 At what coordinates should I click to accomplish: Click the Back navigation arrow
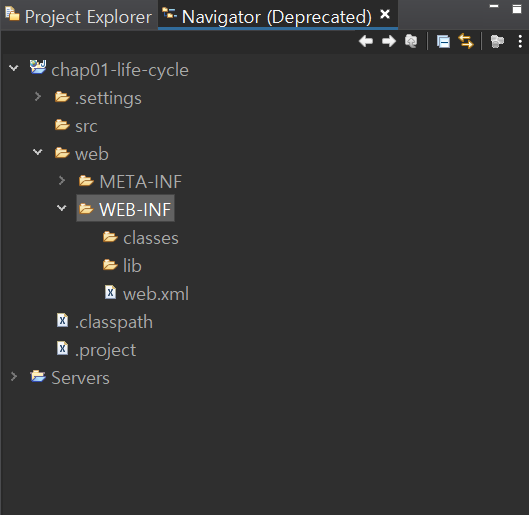(x=366, y=41)
